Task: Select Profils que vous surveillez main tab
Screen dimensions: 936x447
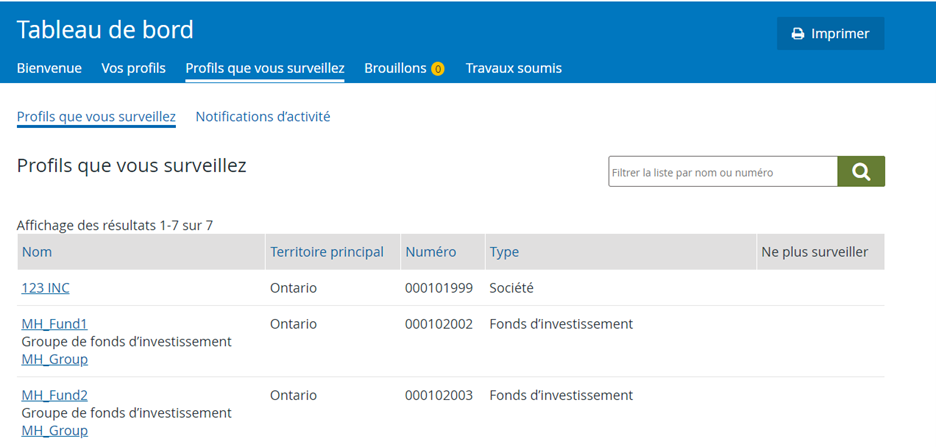Action: [265, 68]
